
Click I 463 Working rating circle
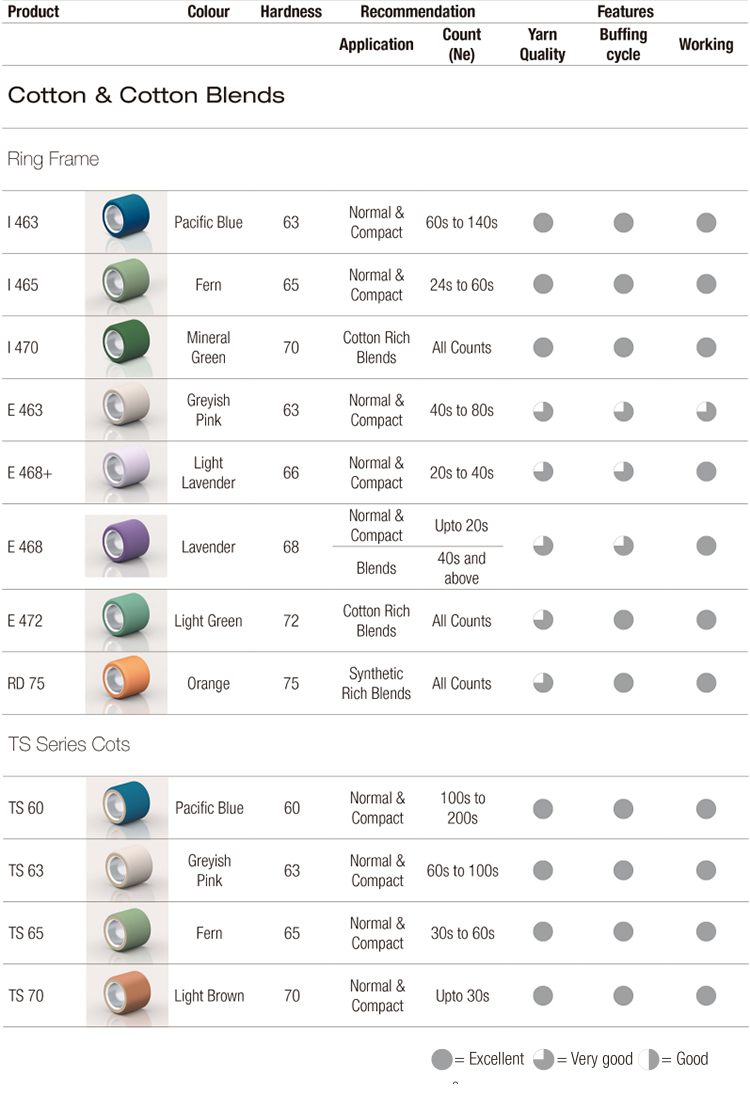[706, 223]
